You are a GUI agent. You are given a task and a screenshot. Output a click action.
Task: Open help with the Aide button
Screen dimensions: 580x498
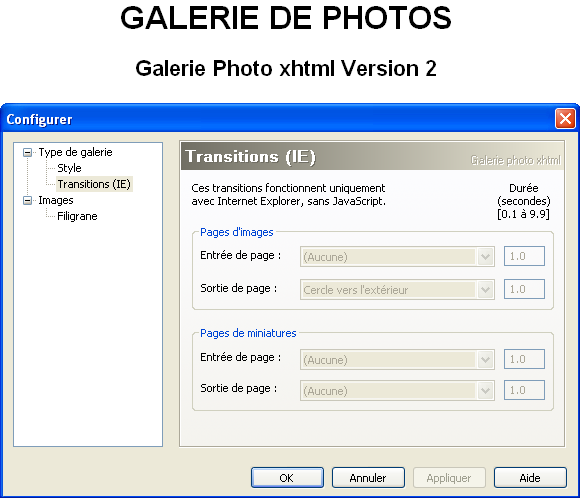coord(530,478)
